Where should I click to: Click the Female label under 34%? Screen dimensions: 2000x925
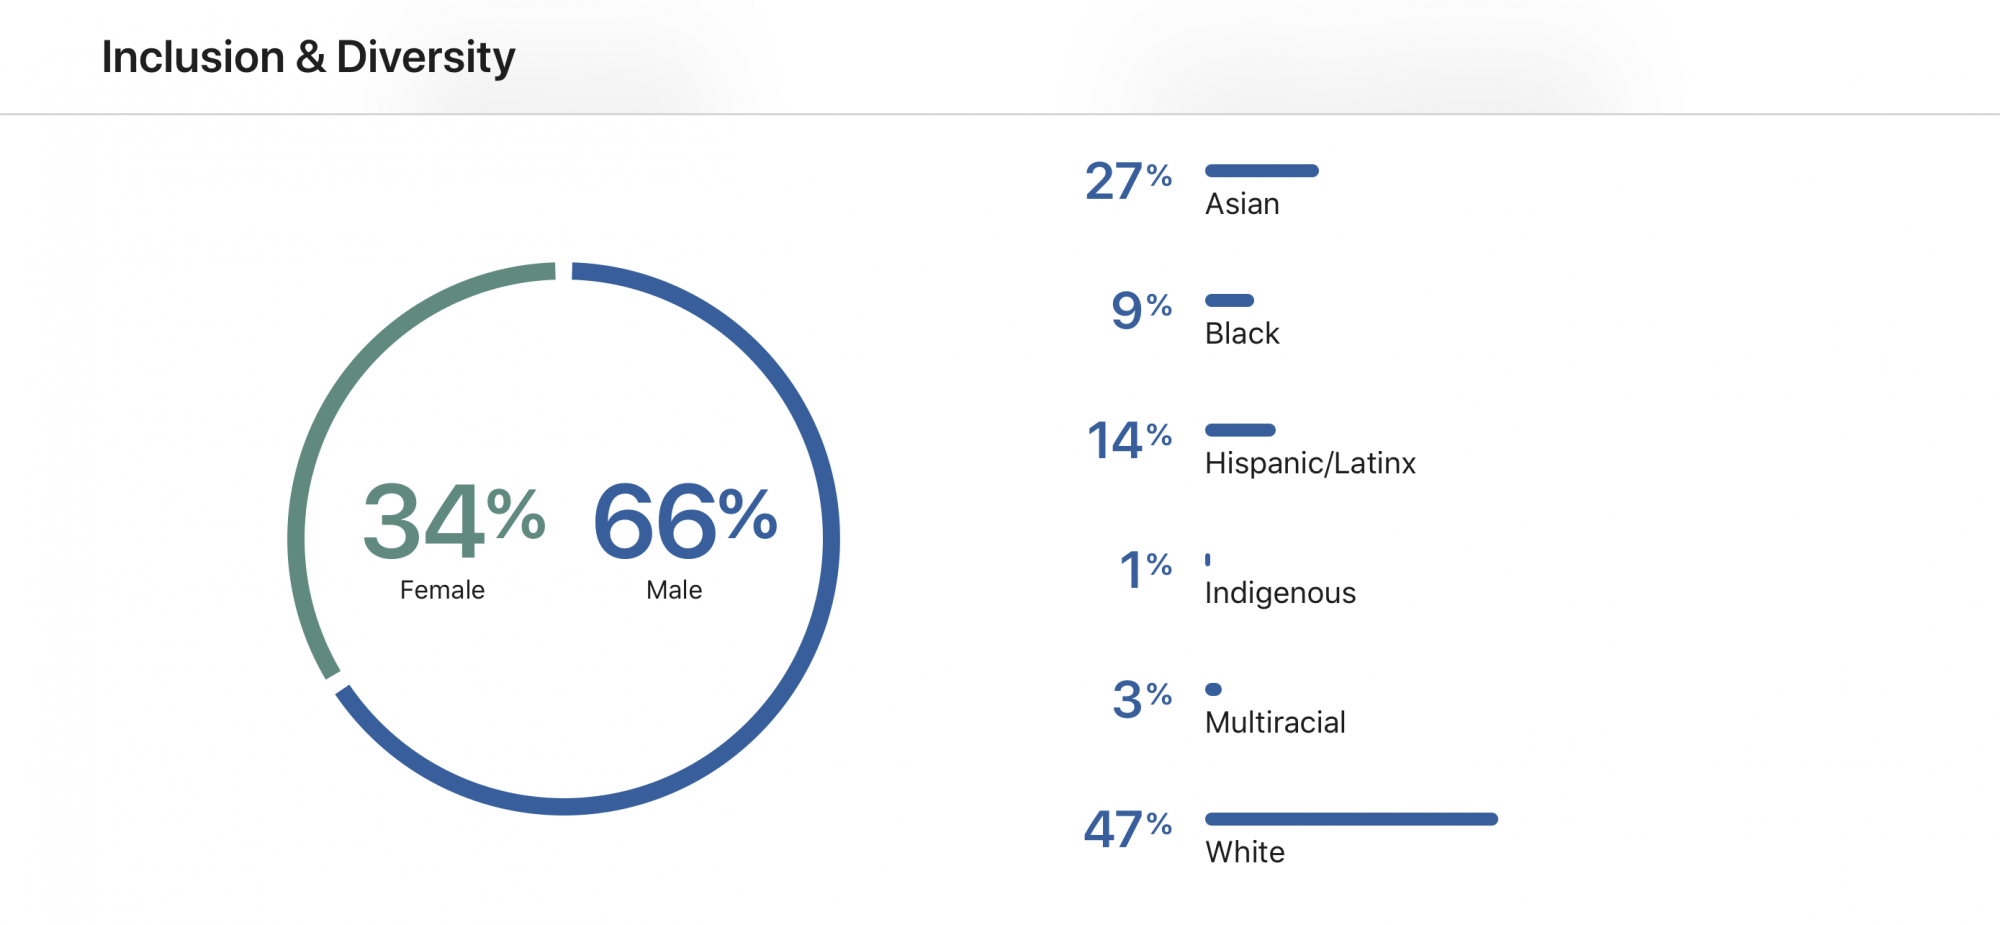click(442, 590)
